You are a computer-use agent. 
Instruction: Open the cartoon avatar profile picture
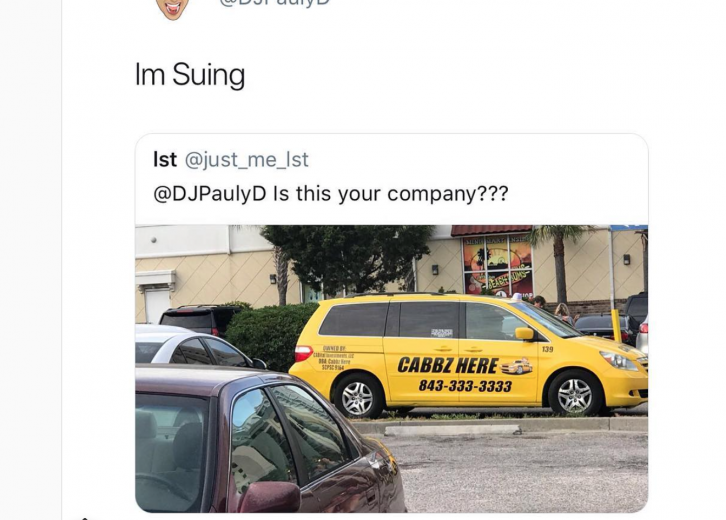tap(172, 9)
